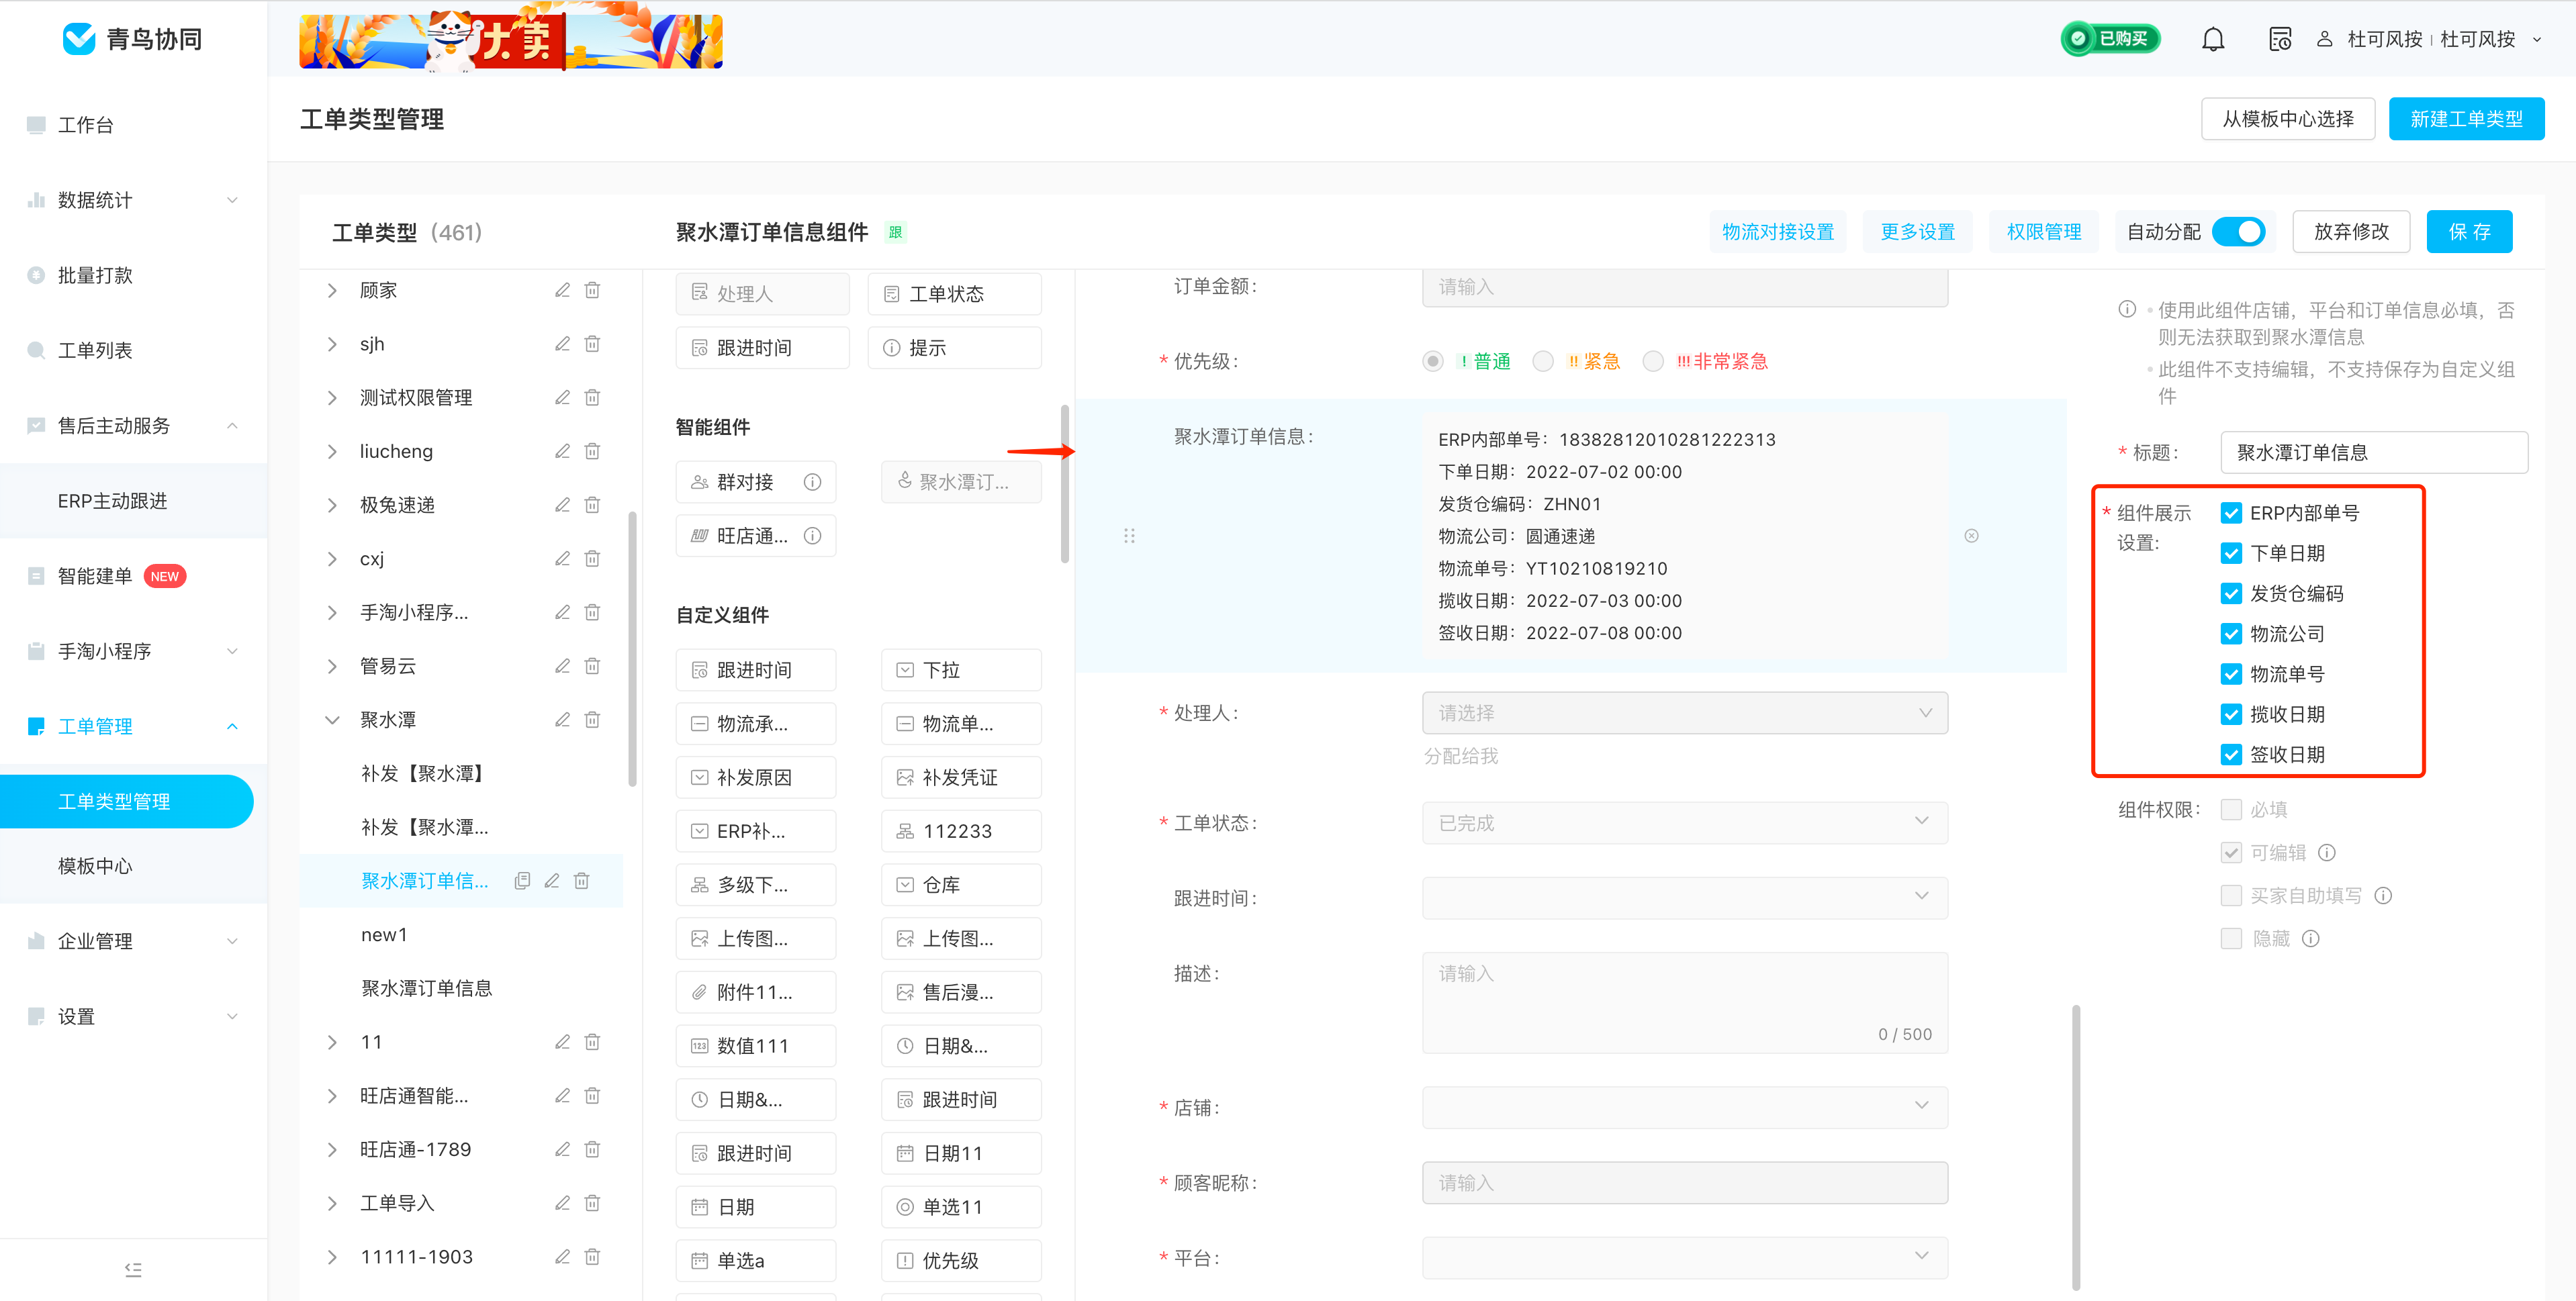Screen dimensions: 2576x1301
Task: Open the 店铺 dropdown
Action: pyautogui.click(x=1684, y=1107)
